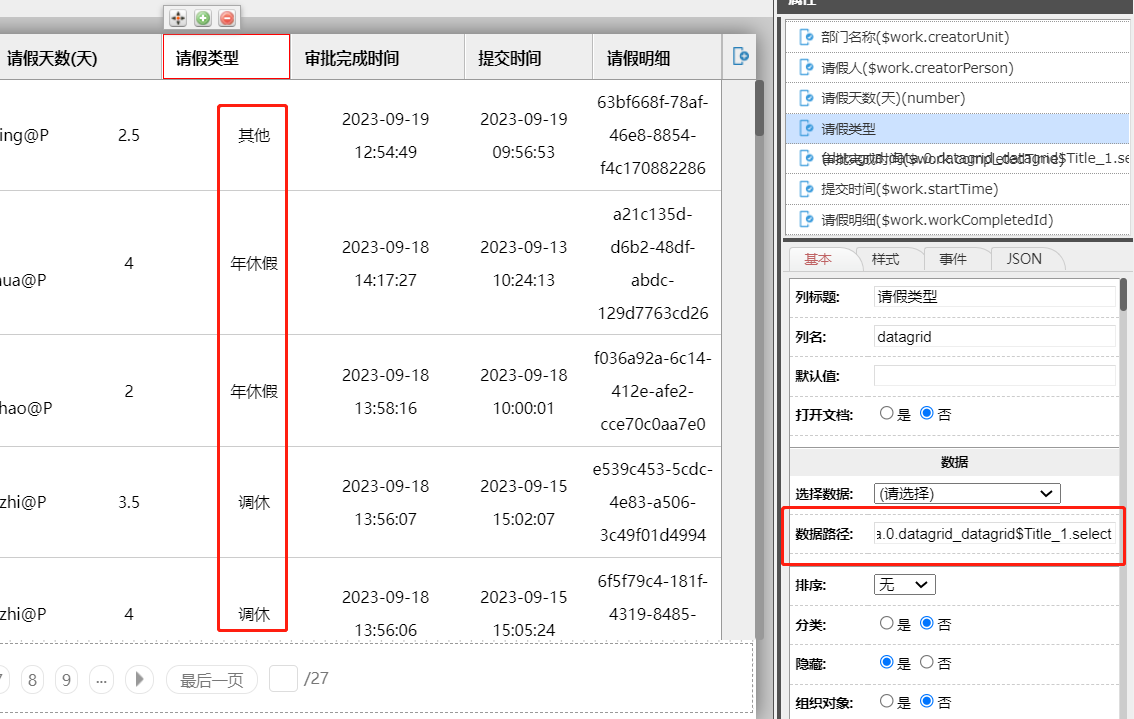Click detail ID starting e539c453-5cdc
1134x719 pixels.
(652, 502)
